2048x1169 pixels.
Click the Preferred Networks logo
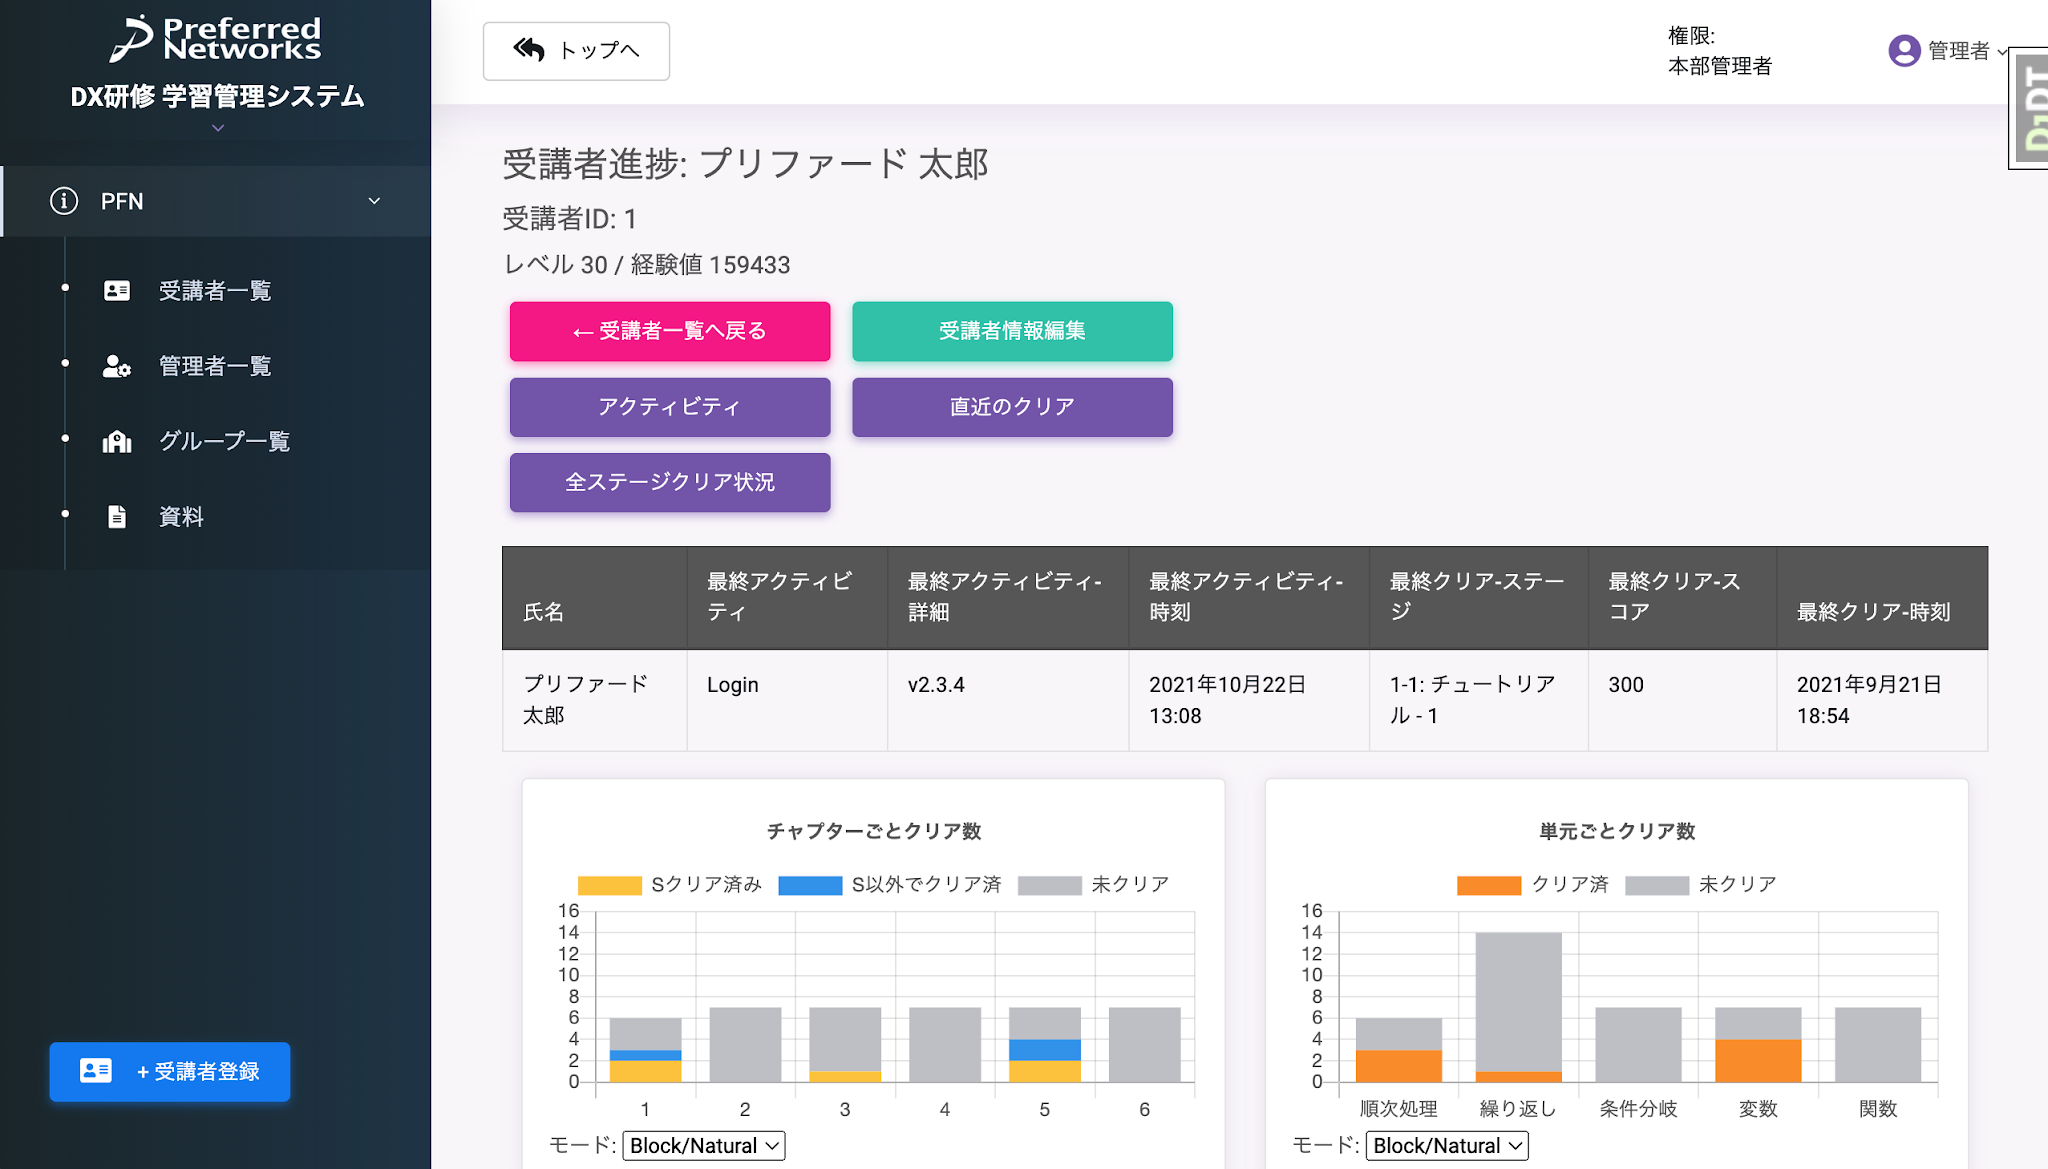(216, 39)
